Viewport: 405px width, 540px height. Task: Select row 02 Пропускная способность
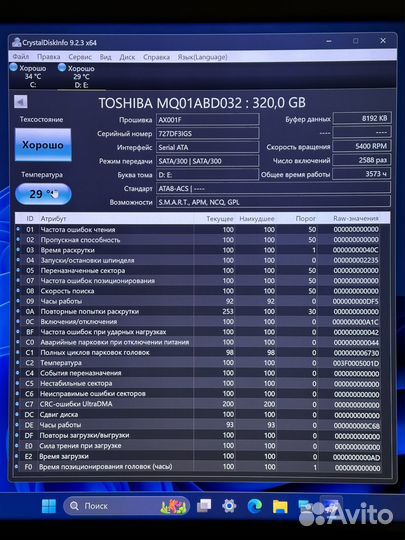click(198, 240)
